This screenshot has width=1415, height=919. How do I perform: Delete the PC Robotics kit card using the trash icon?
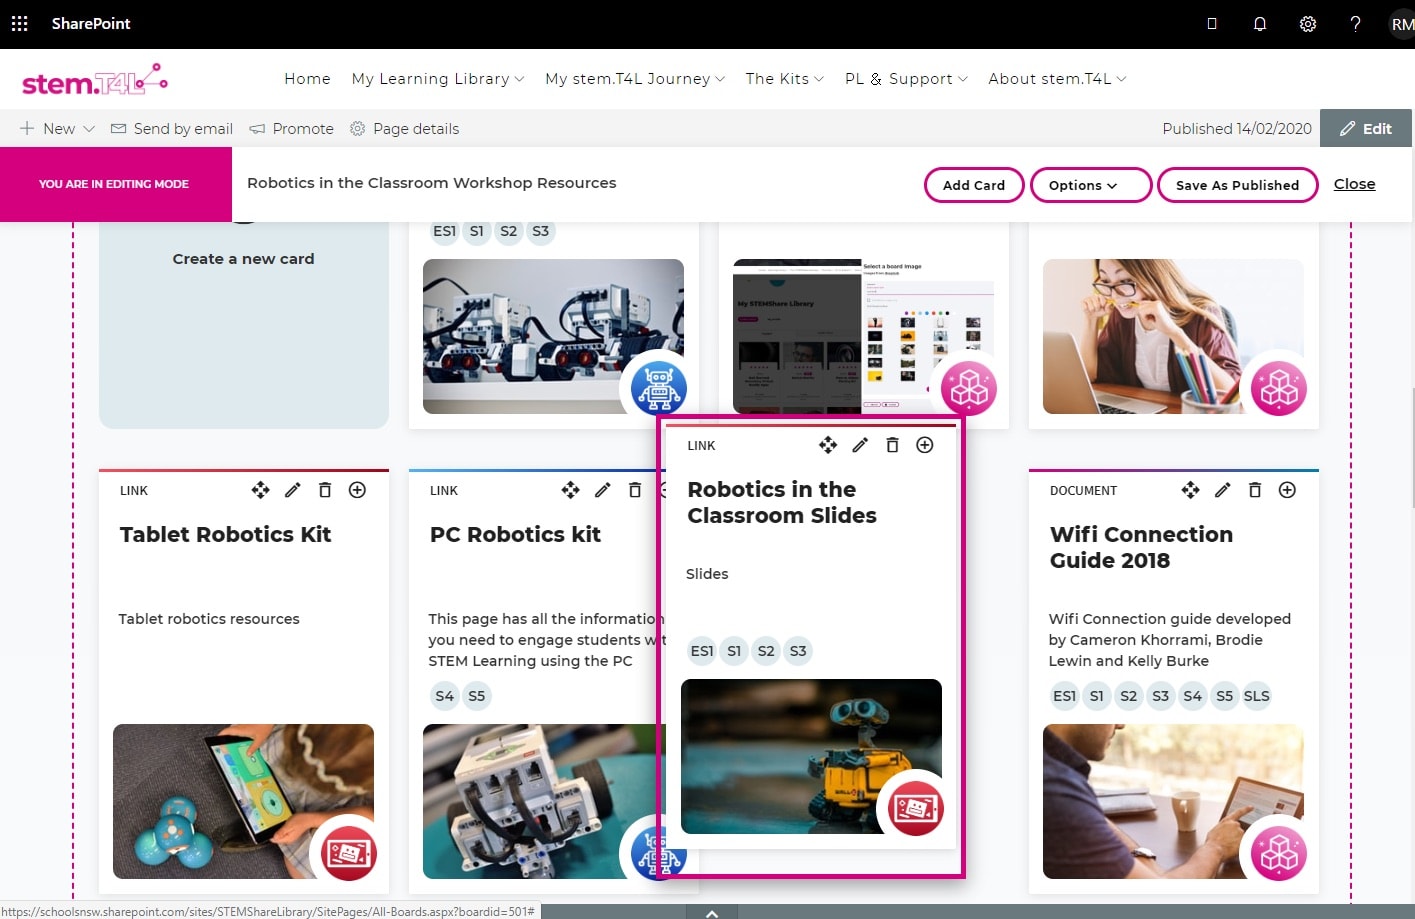tap(634, 490)
